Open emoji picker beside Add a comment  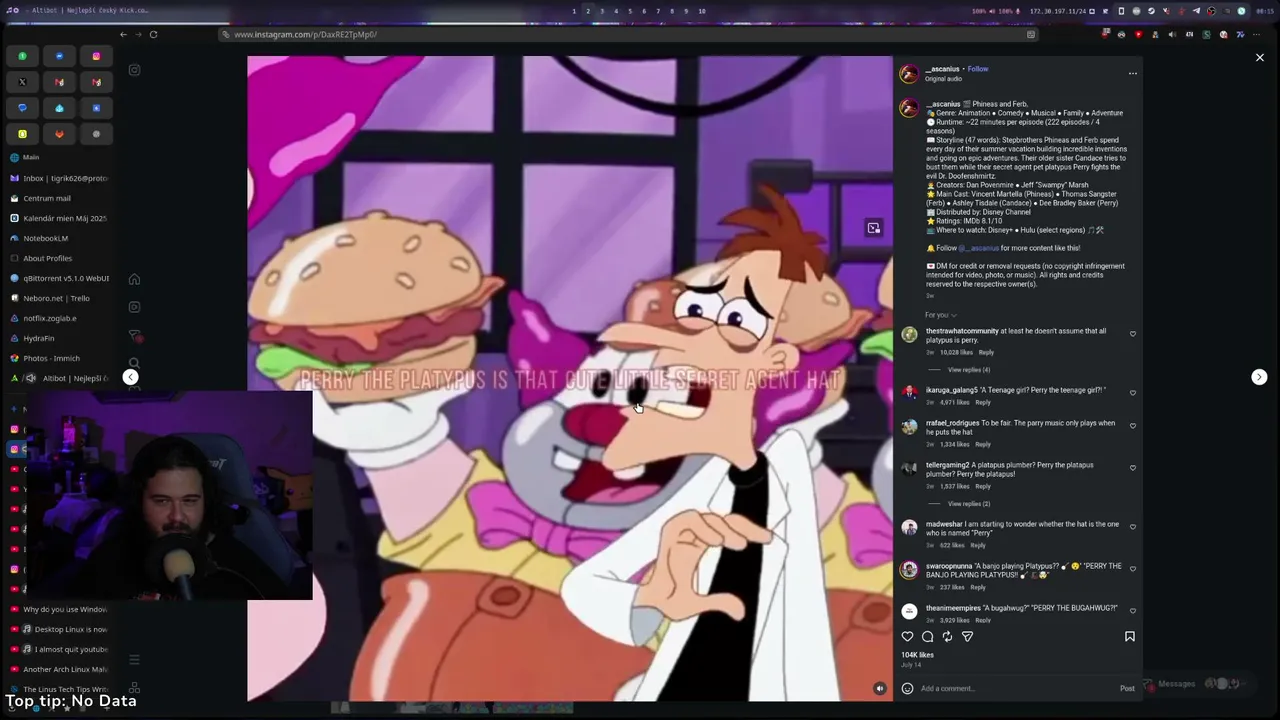[907, 688]
